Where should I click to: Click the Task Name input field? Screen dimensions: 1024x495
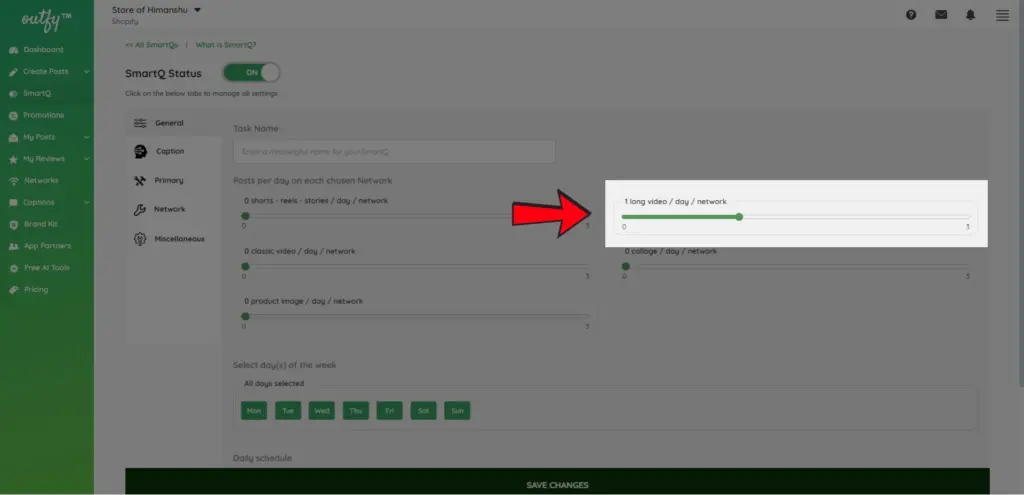pyautogui.click(x=394, y=152)
